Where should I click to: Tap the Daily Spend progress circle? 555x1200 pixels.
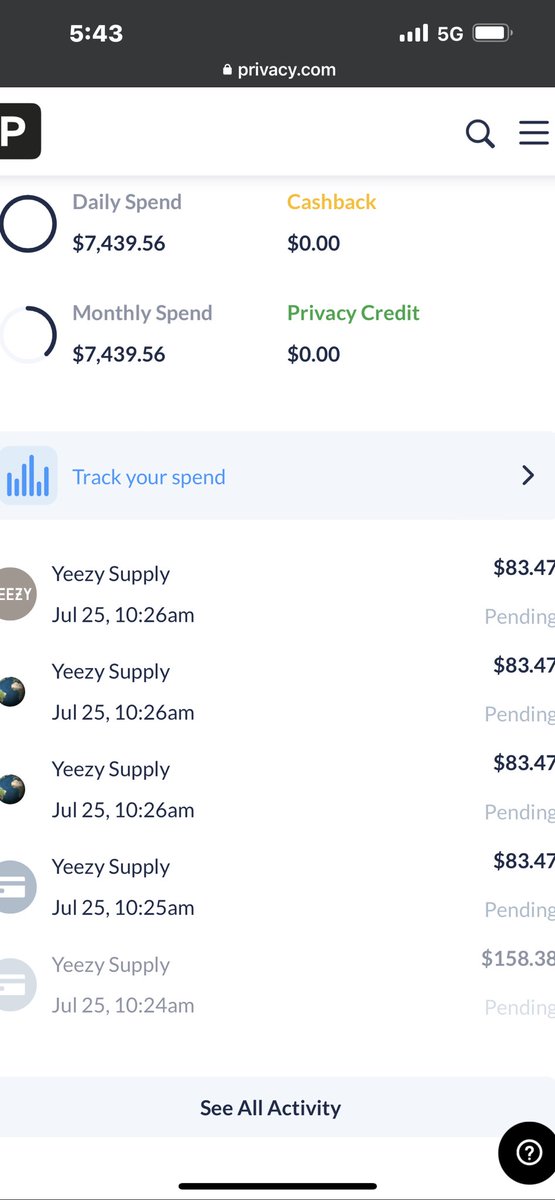27,223
